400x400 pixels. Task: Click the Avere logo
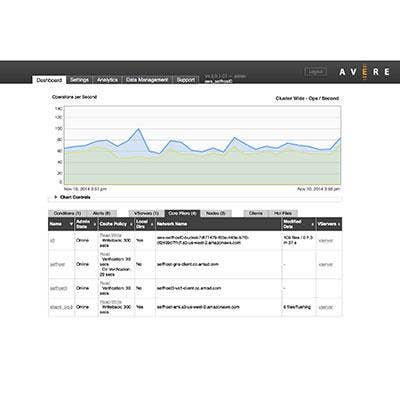[364, 71]
